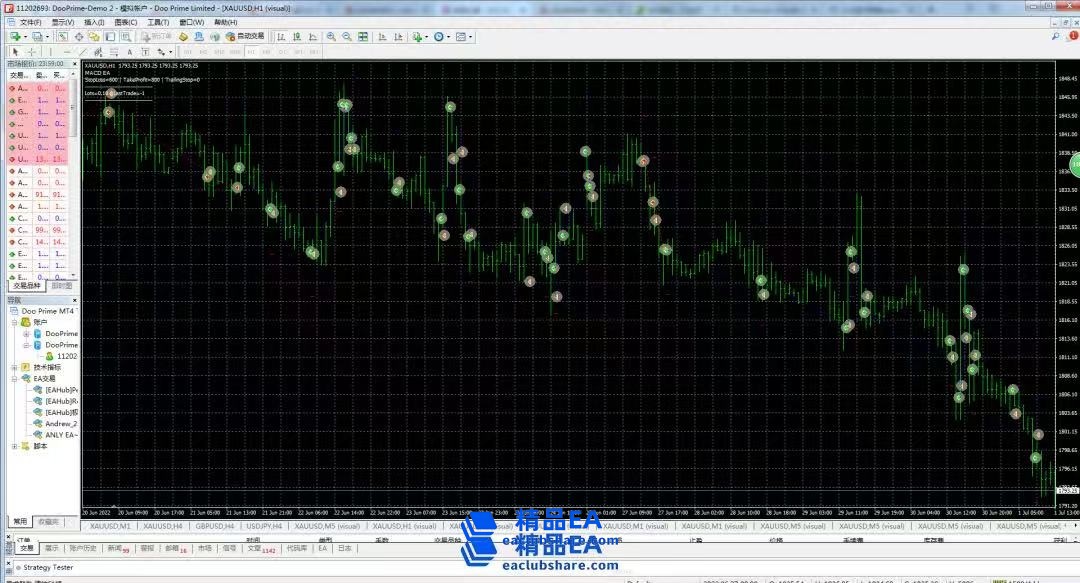Click the zoom out magnifier icon
This screenshot has height=583, width=1080.
[x=347, y=37]
